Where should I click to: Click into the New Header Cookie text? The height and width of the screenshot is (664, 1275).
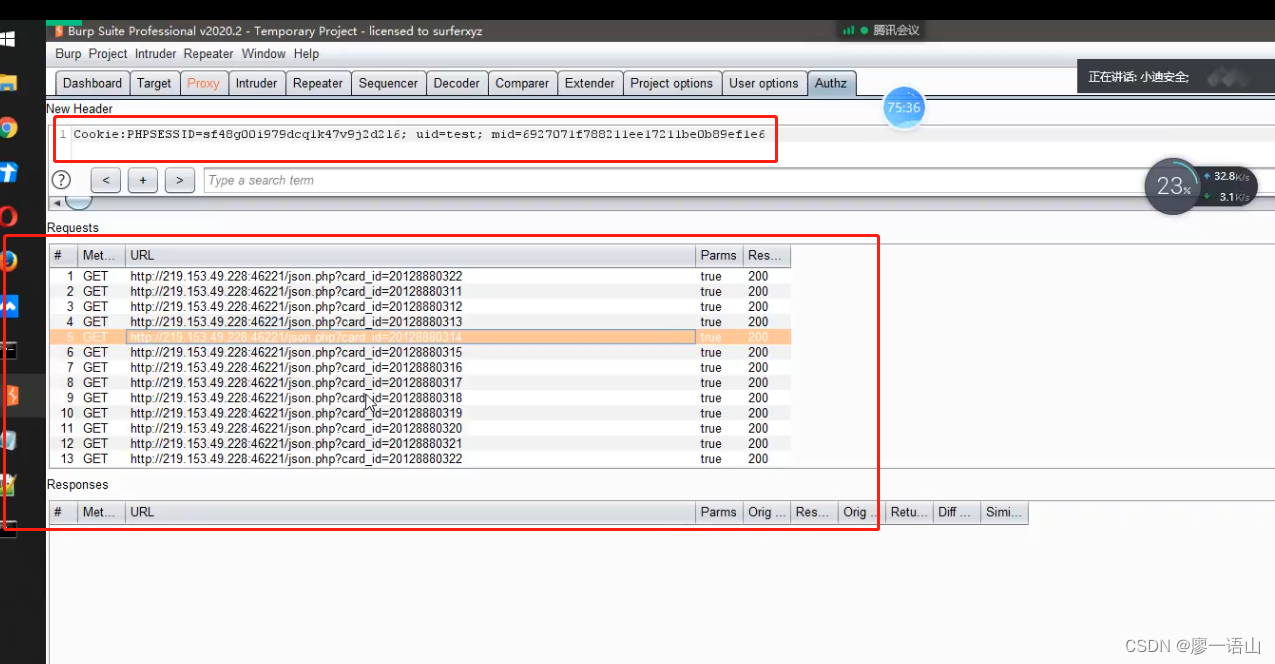(x=420, y=133)
